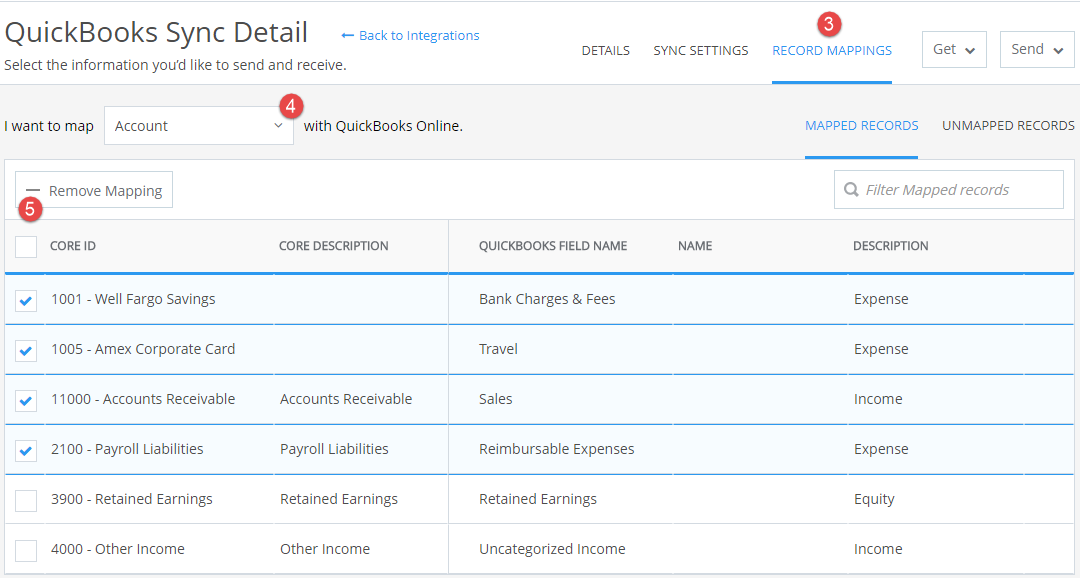1080x578 pixels.
Task: Select the 2100 - Payroll Liabilities row
Action: coord(25,449)
